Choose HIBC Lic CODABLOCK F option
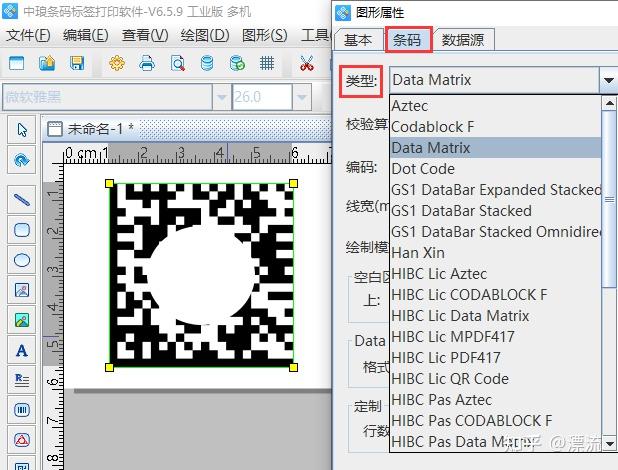This screenshot has height=470, width=618. 495,295
